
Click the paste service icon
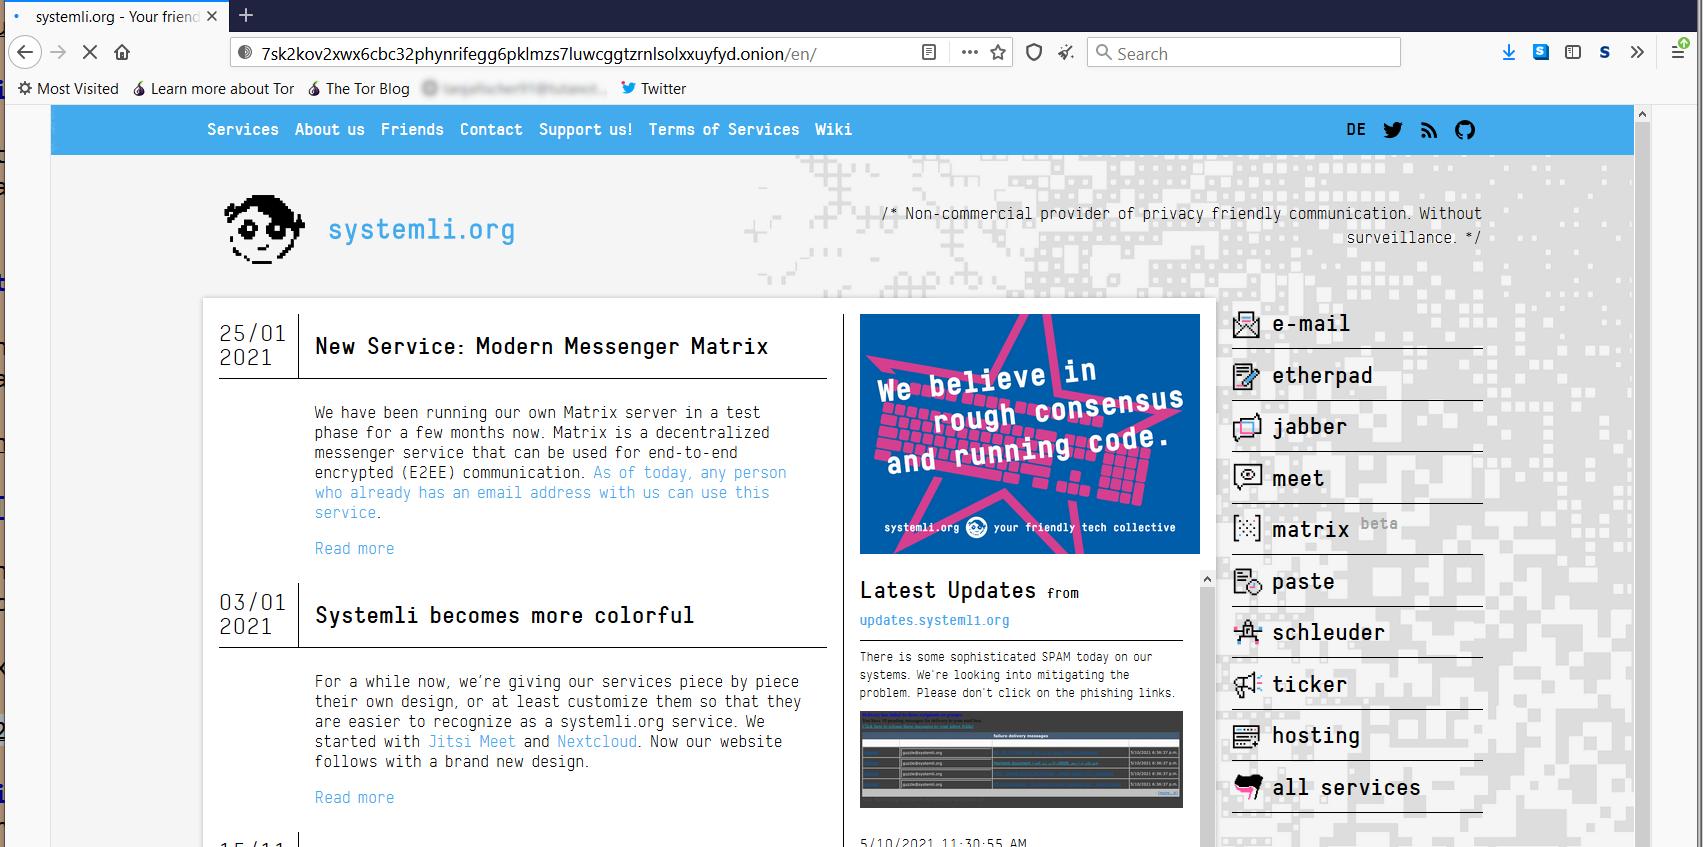pyautogui.click(x=1246, y=581)
